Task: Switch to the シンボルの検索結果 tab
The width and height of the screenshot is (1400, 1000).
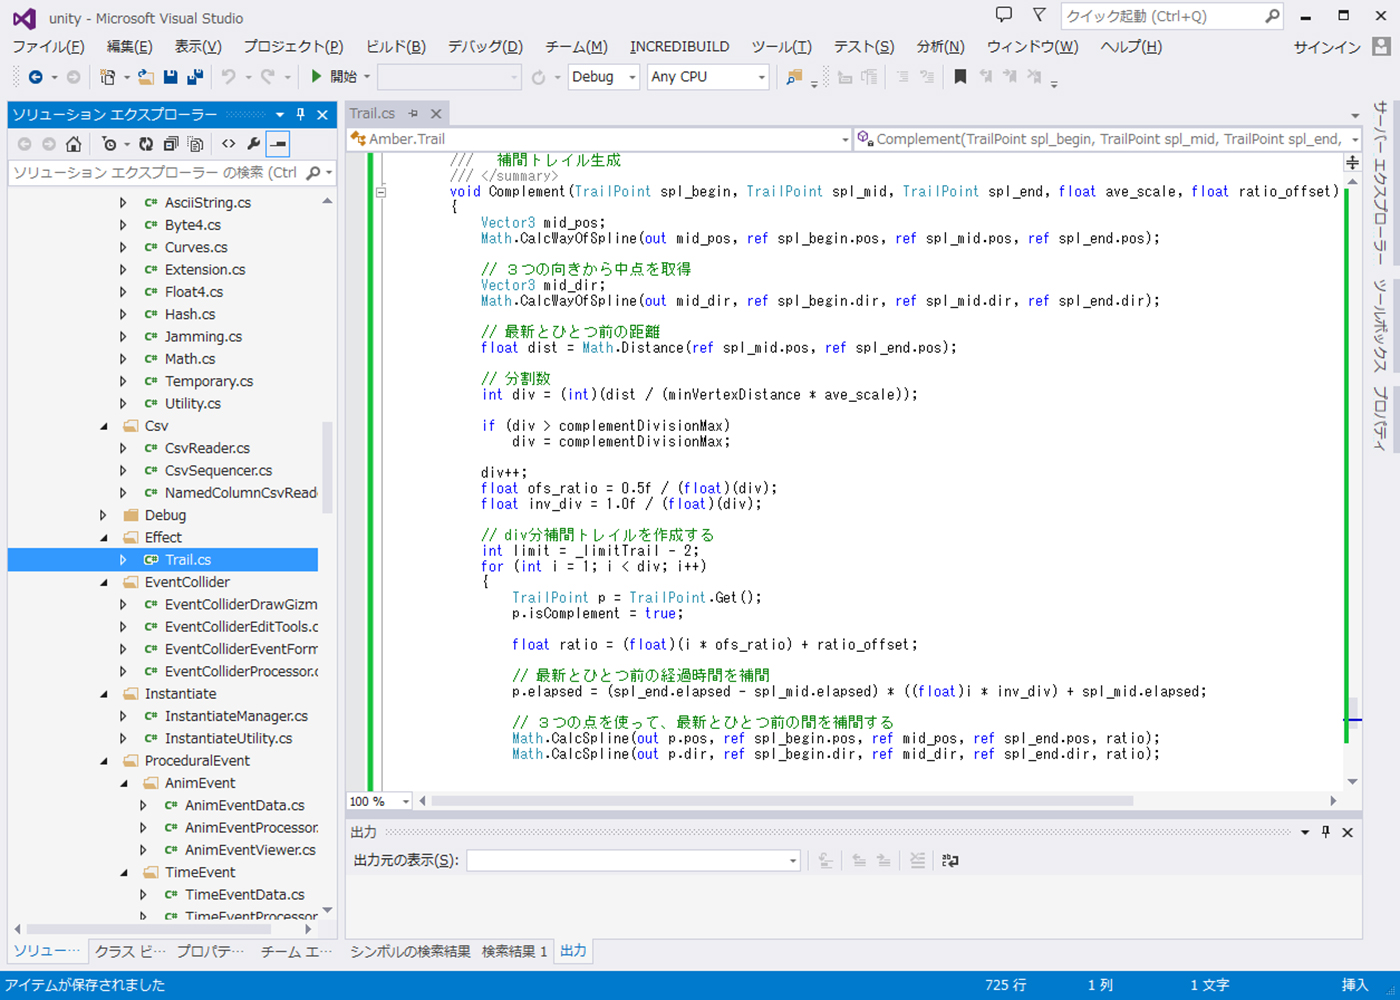Action: [410, 951]
